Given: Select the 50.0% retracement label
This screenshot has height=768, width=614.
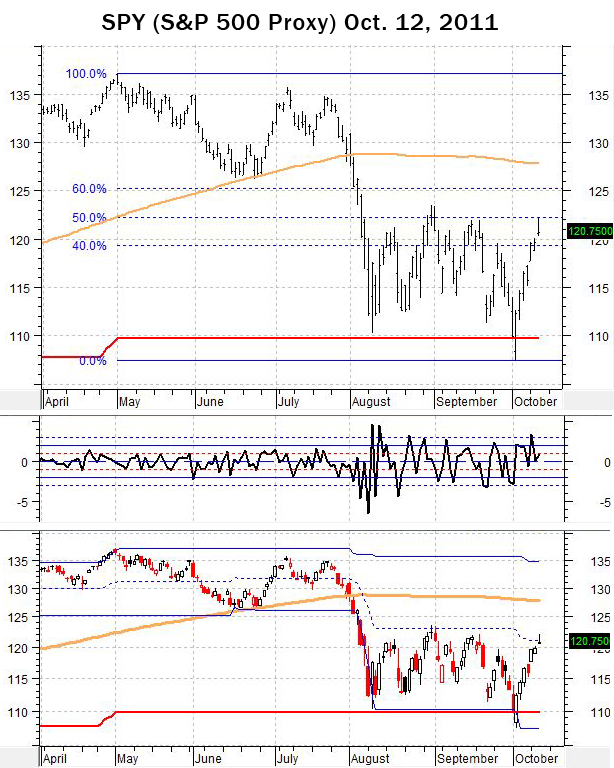Looking at the screenshot, I should click(x=89, y=217).
